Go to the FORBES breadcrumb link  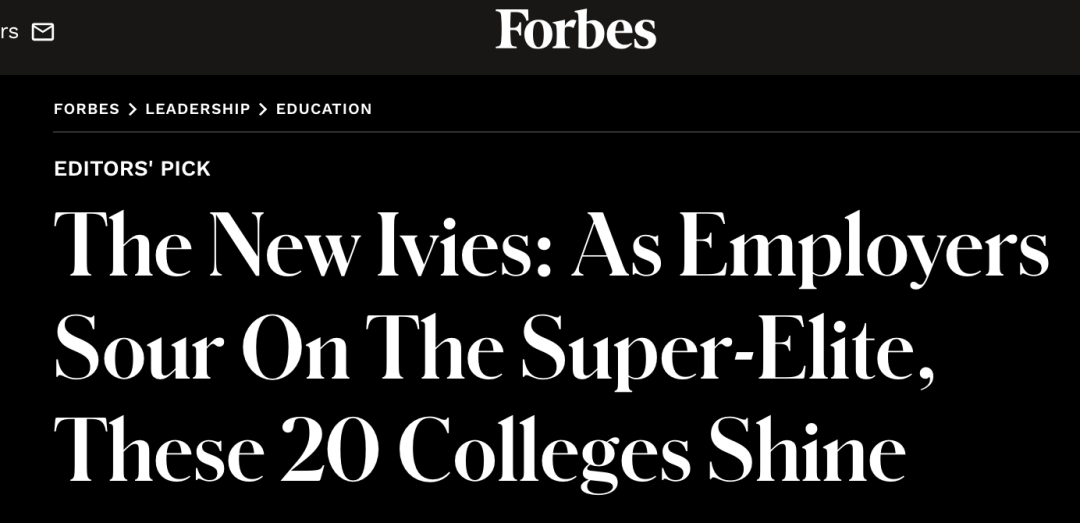tap(87, 109)
